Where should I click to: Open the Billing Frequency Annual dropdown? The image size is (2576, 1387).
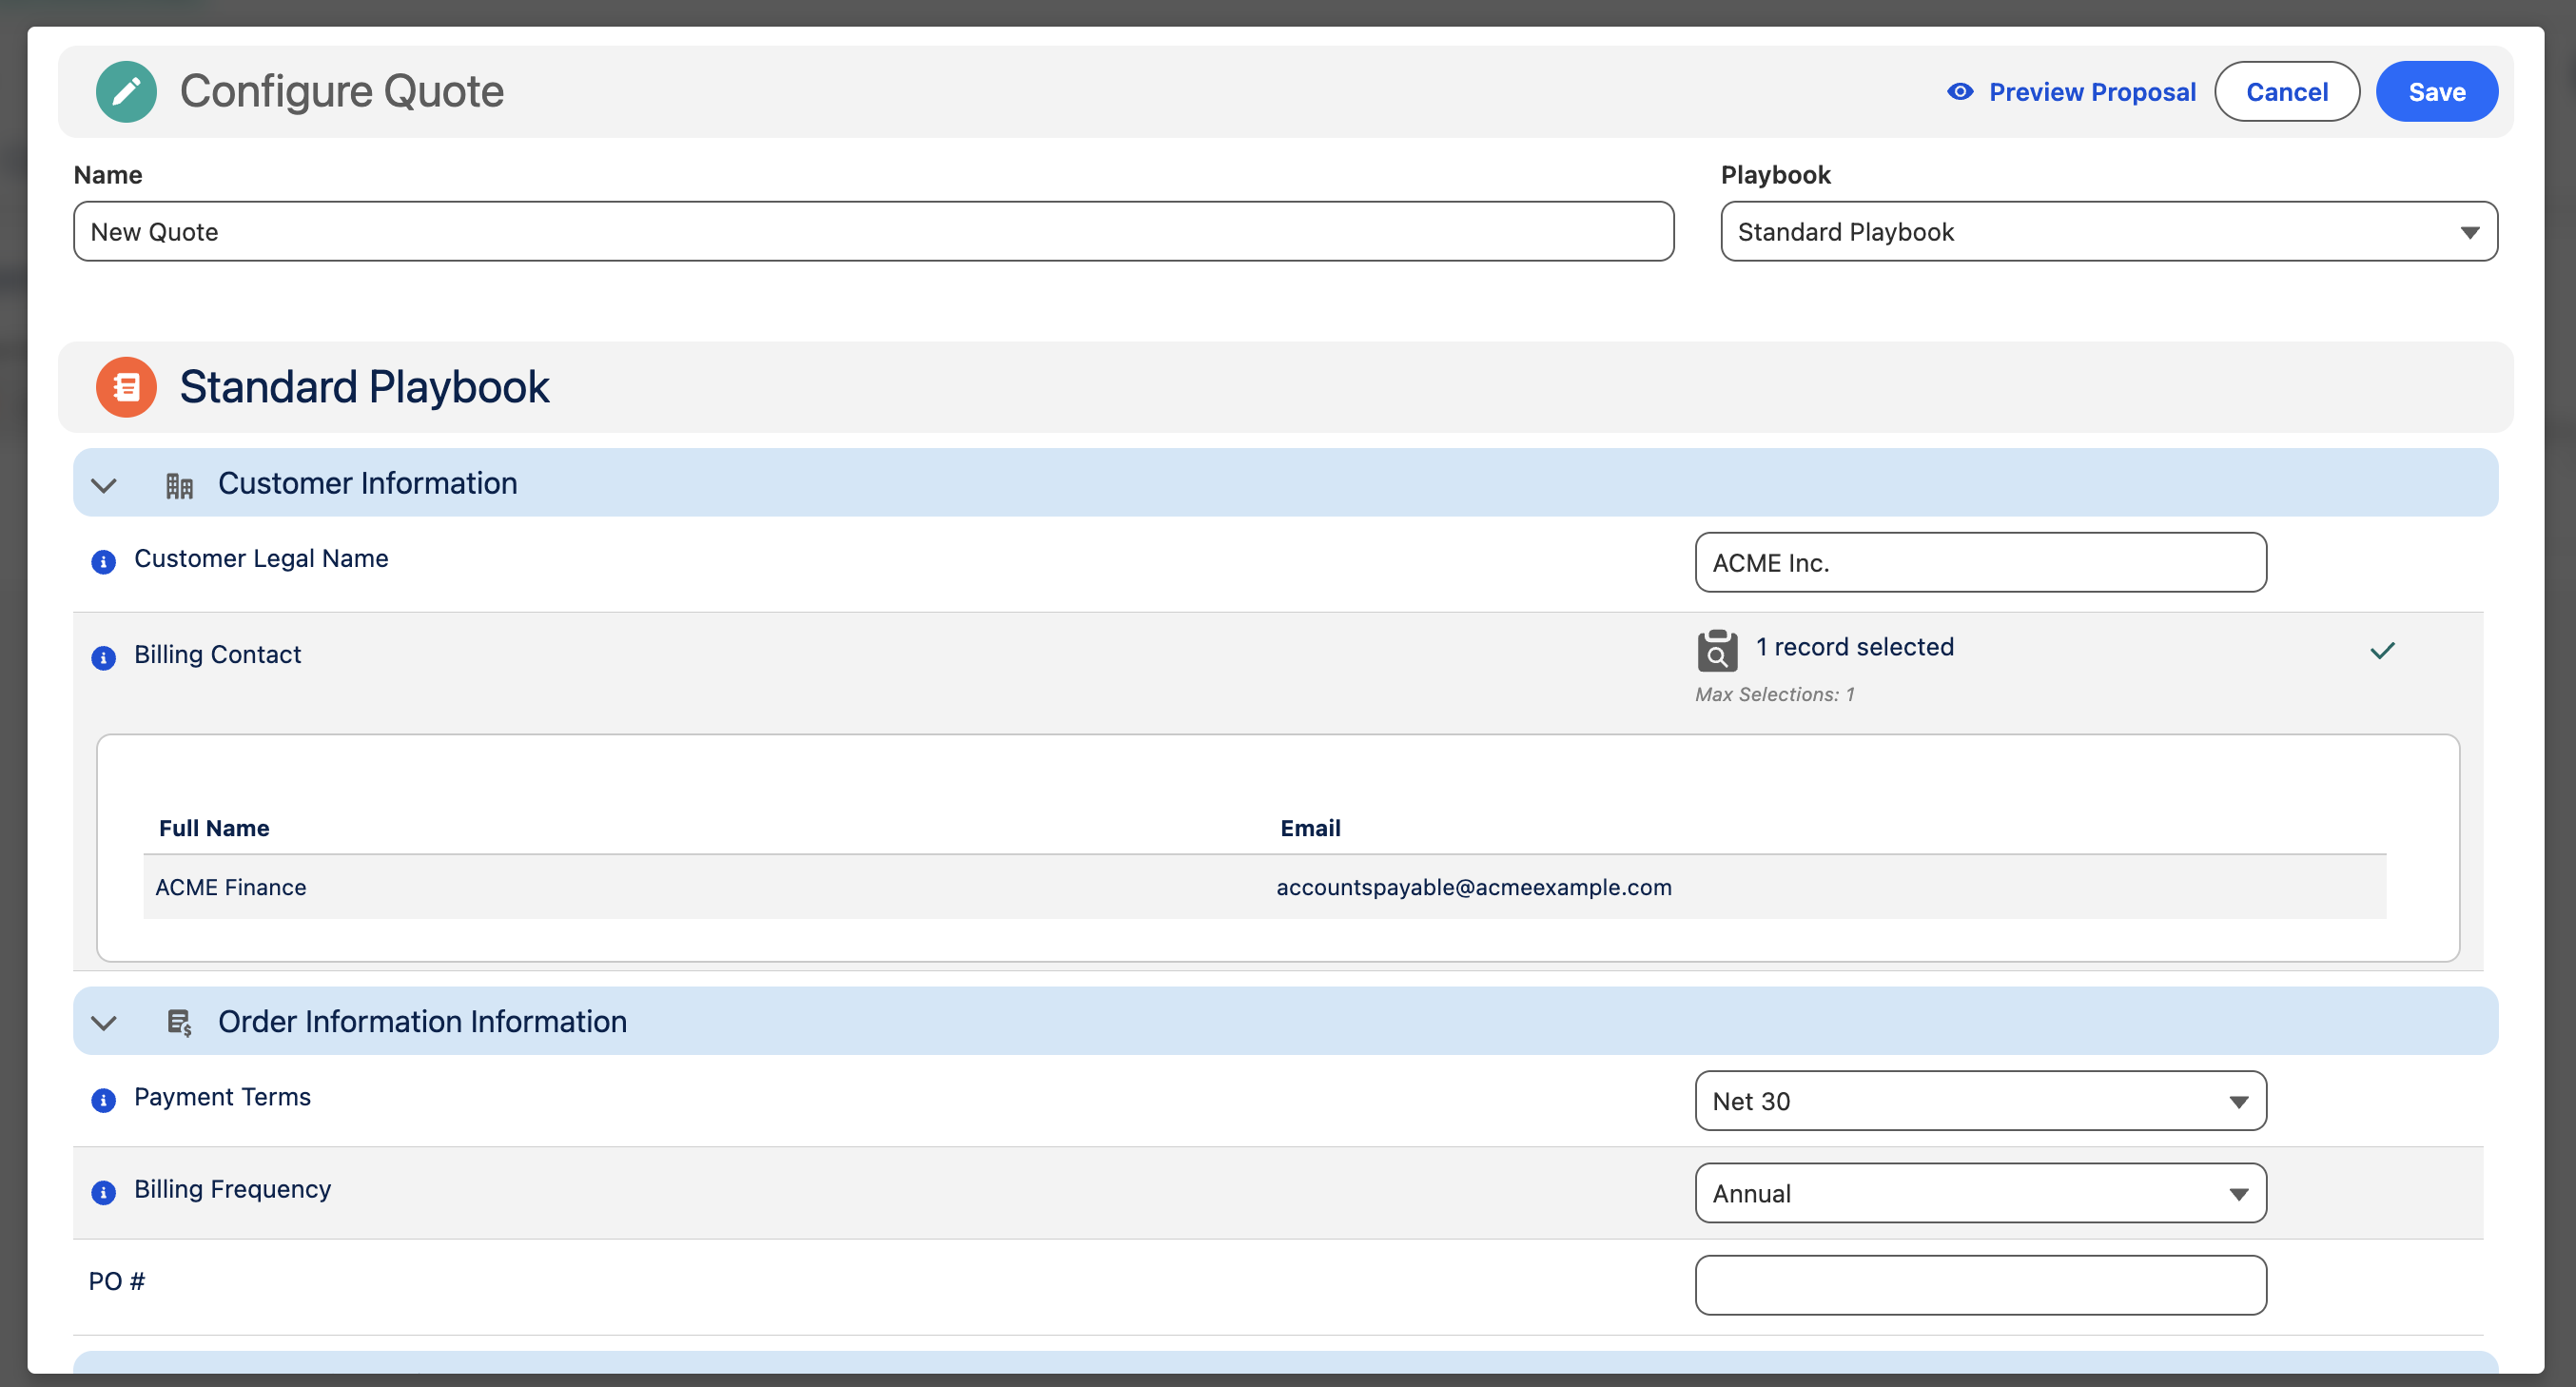(x=1980, y=1193)
